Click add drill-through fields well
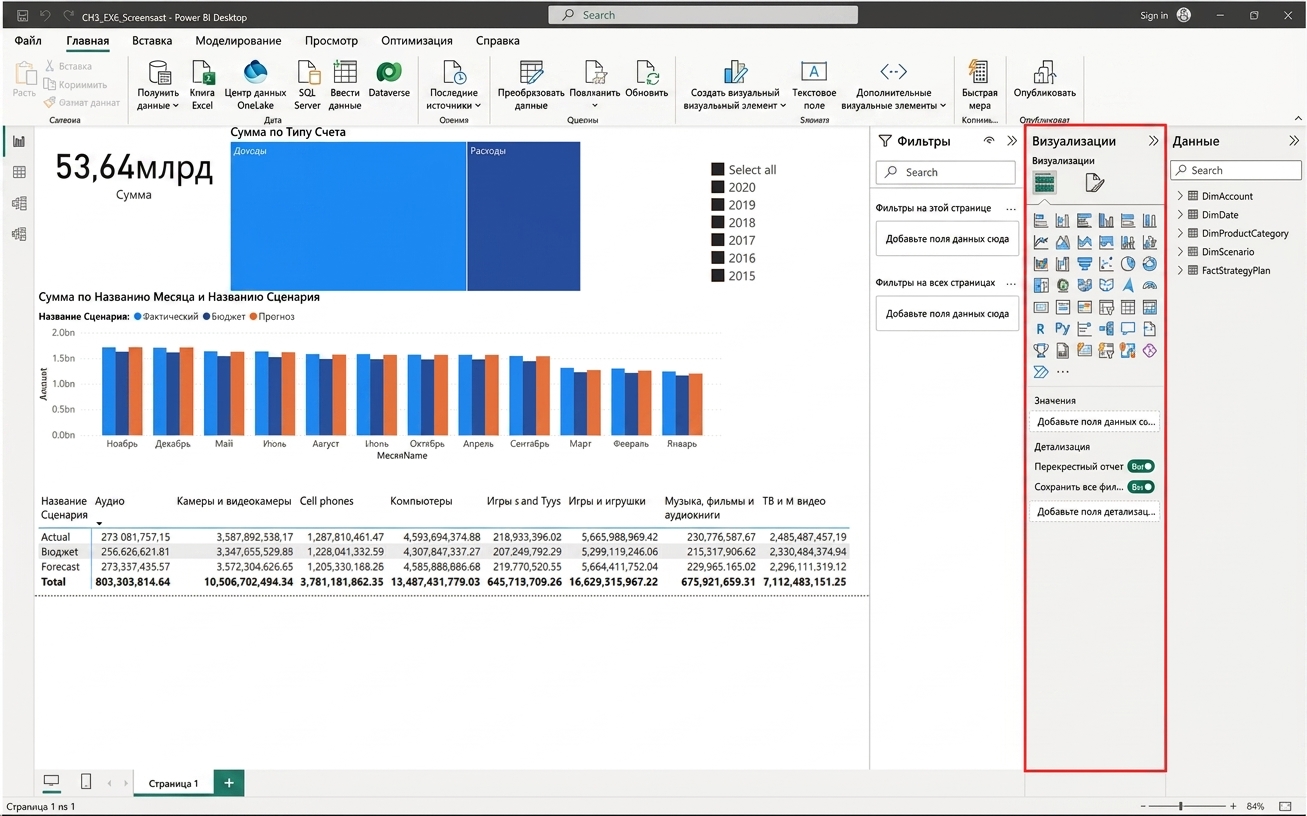This screenshot has height=816, width=1307. (x=1095, y=511)
